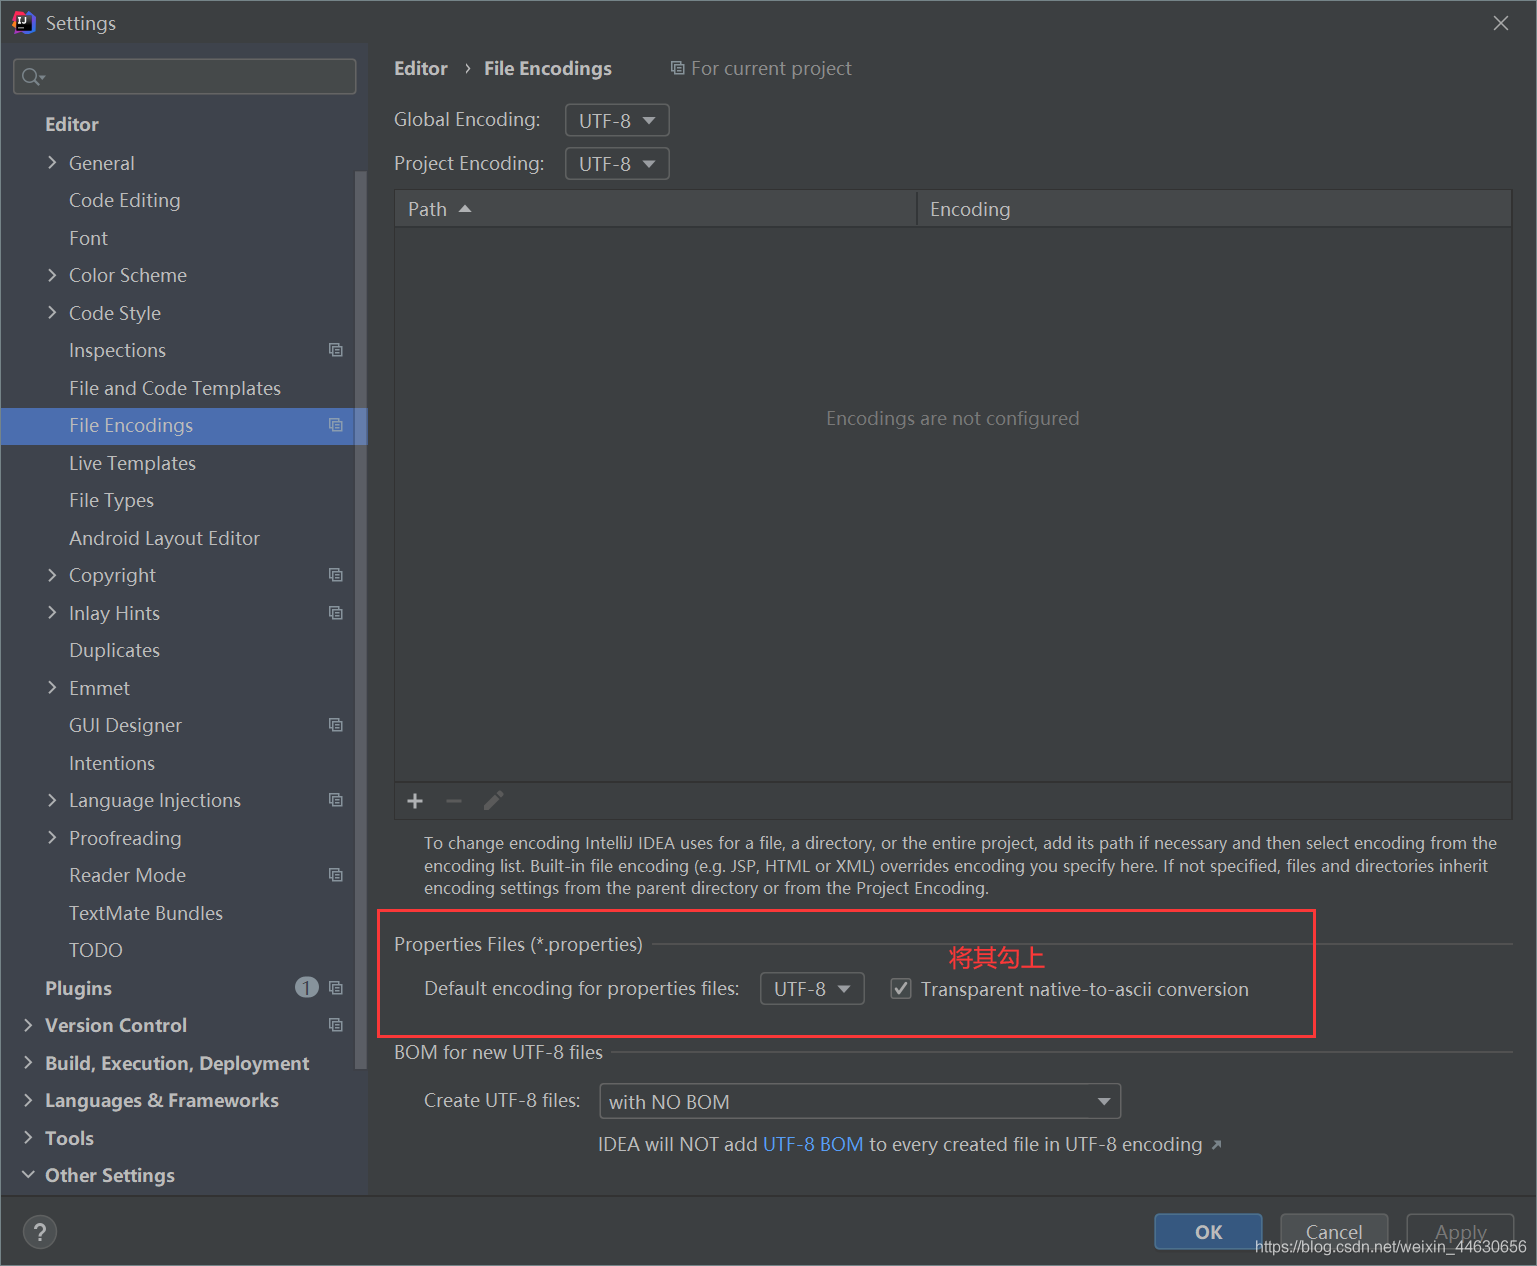The height and width of the screenshot is (1266, 1537).
Task: Click project-level icon next to GUI Designer
Action: (x=336, y=725)
